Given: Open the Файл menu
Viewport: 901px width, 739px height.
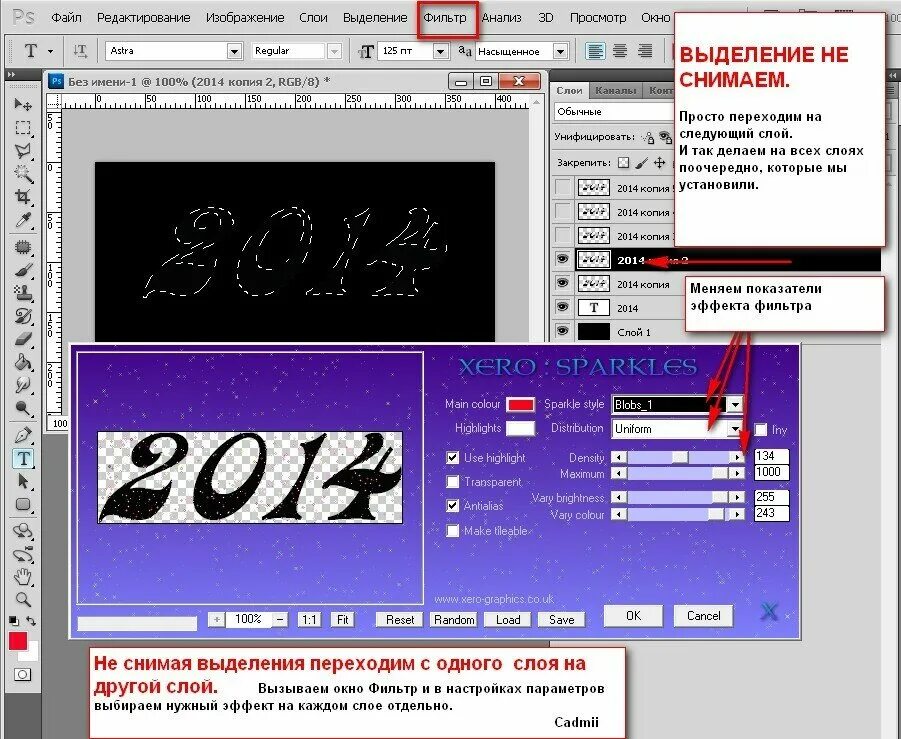Looking at the screenshot, I should tap(66, 18).
